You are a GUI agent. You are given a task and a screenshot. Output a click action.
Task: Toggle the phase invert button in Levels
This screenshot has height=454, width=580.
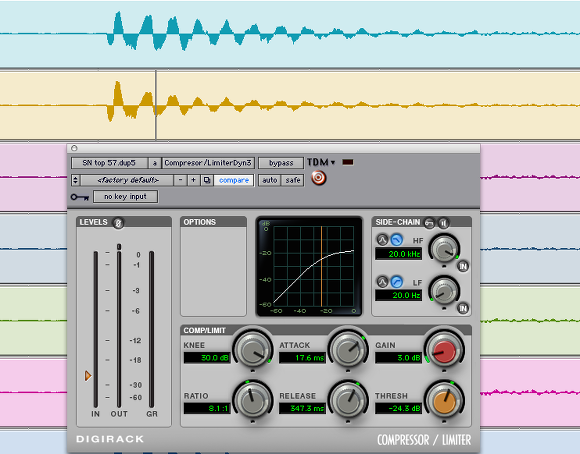click(118, 223)
